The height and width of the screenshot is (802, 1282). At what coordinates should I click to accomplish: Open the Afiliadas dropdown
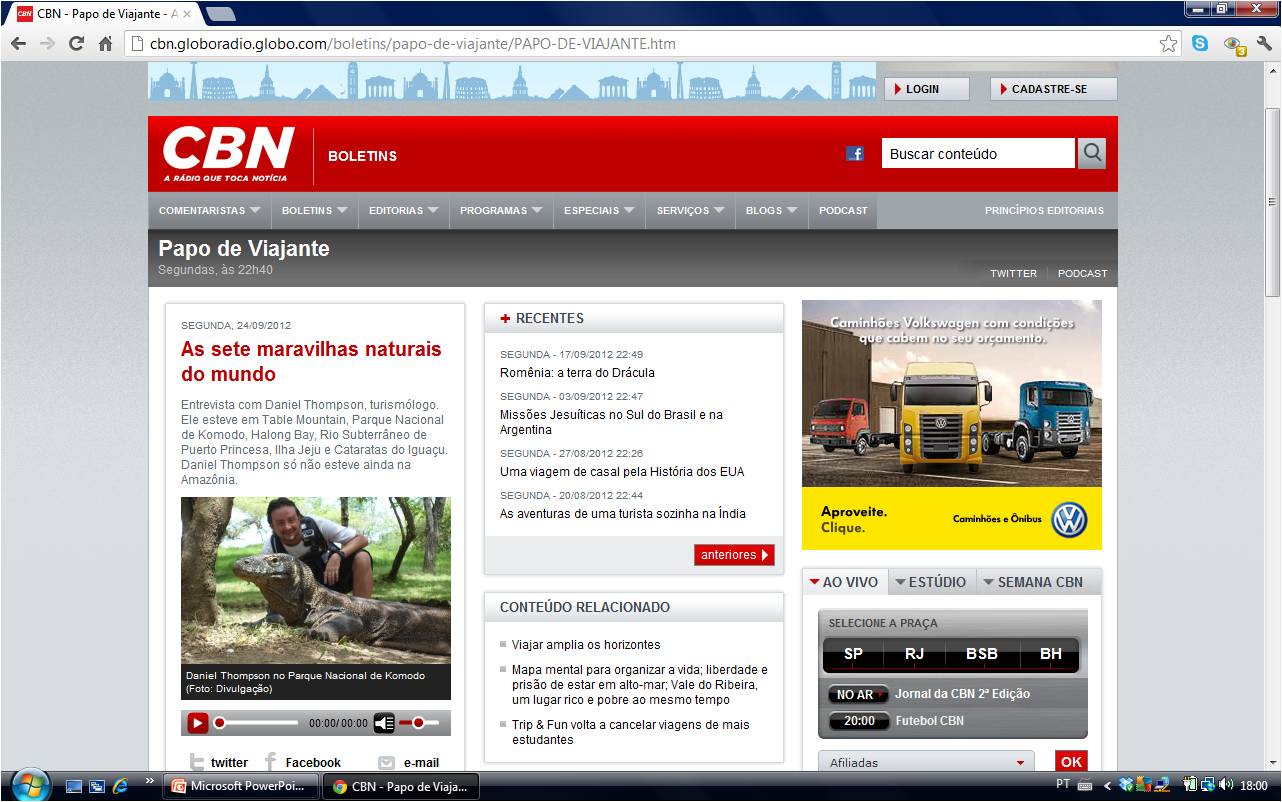(x=926, y=762)
